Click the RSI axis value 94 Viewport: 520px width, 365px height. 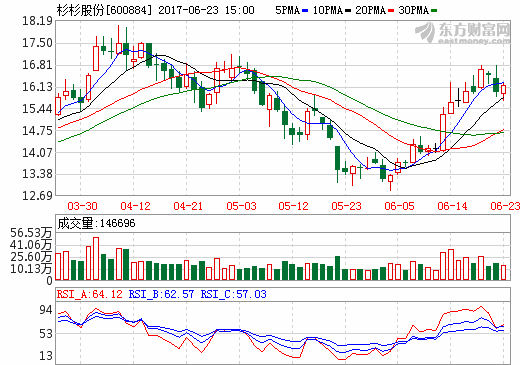(46, 310)
